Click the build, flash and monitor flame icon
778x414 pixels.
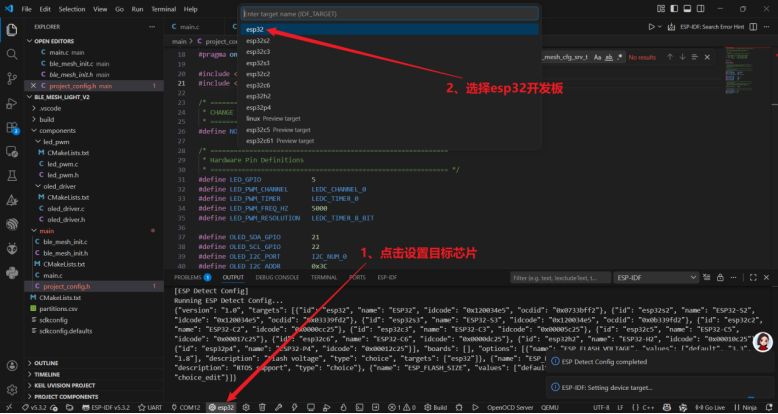(x=343, y=408)
